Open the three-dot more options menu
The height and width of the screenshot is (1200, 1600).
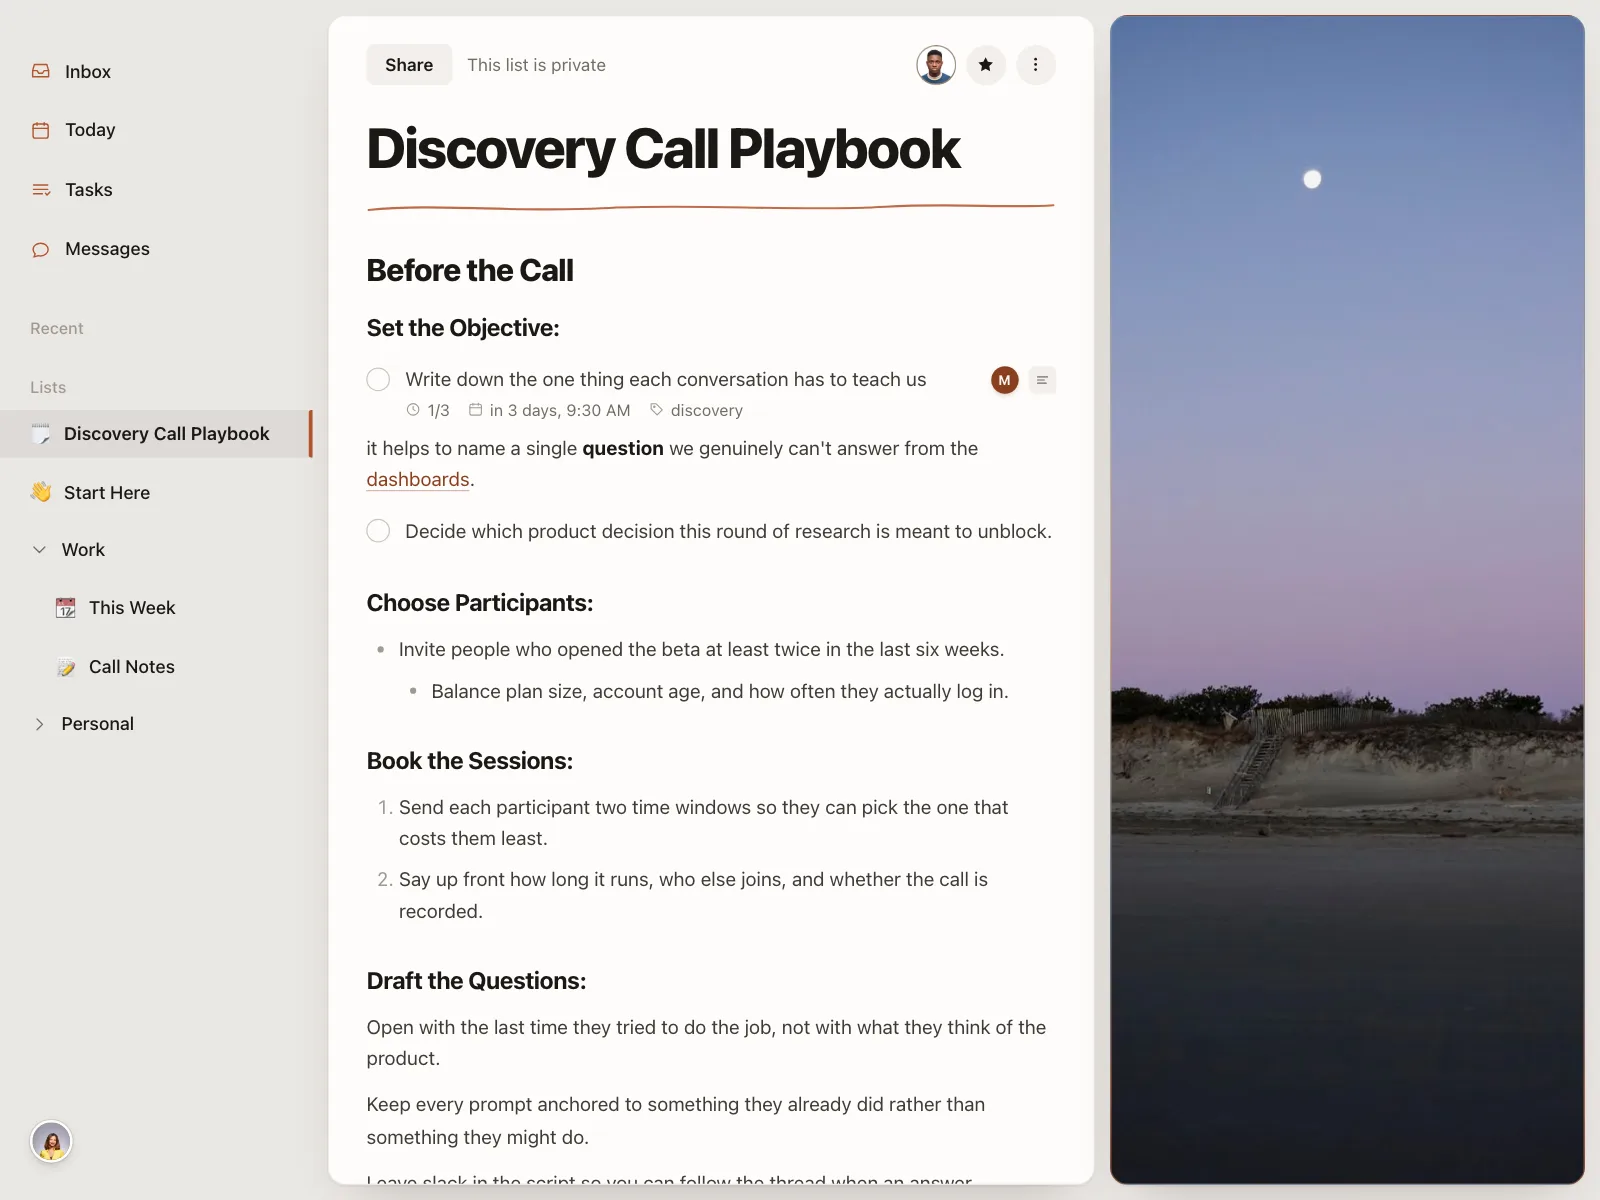pyautogui.click(x=1036, y=65)
